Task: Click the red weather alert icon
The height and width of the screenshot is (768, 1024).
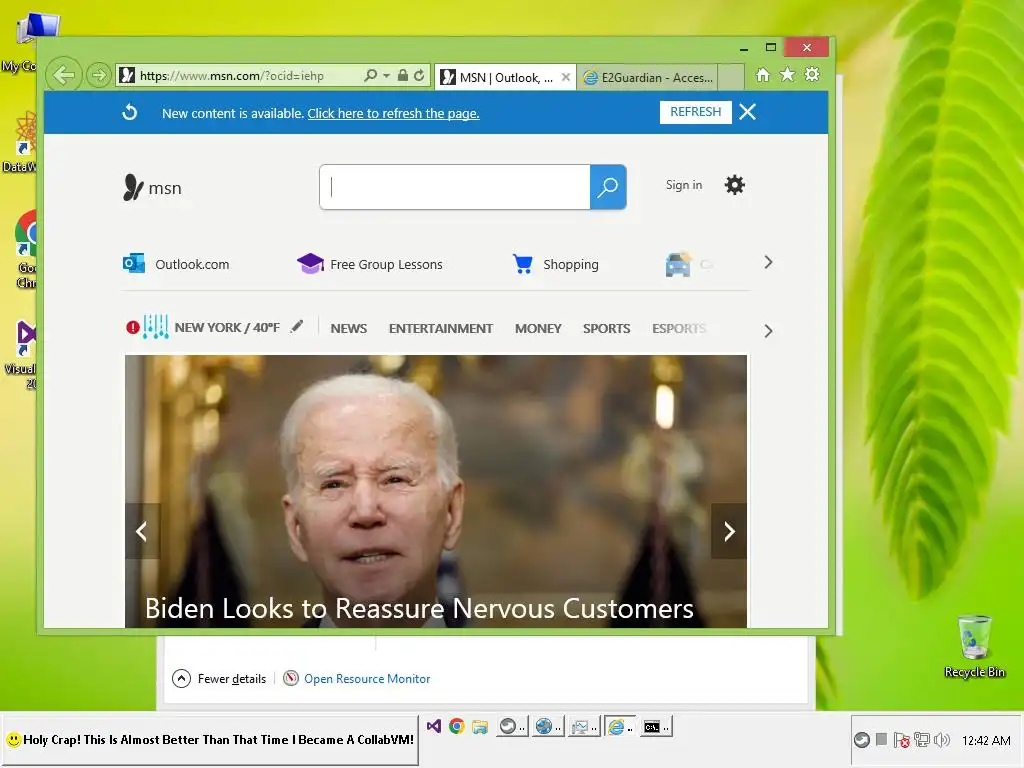Action: coord(133,327)
